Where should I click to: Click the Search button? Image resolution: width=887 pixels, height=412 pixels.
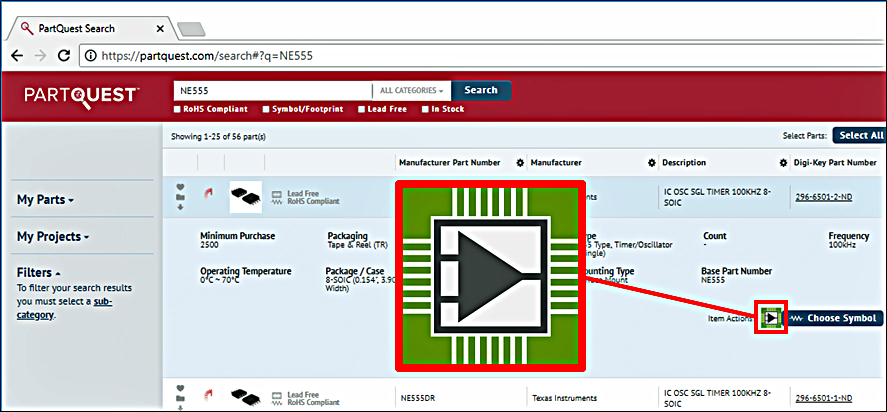(481, 91)
